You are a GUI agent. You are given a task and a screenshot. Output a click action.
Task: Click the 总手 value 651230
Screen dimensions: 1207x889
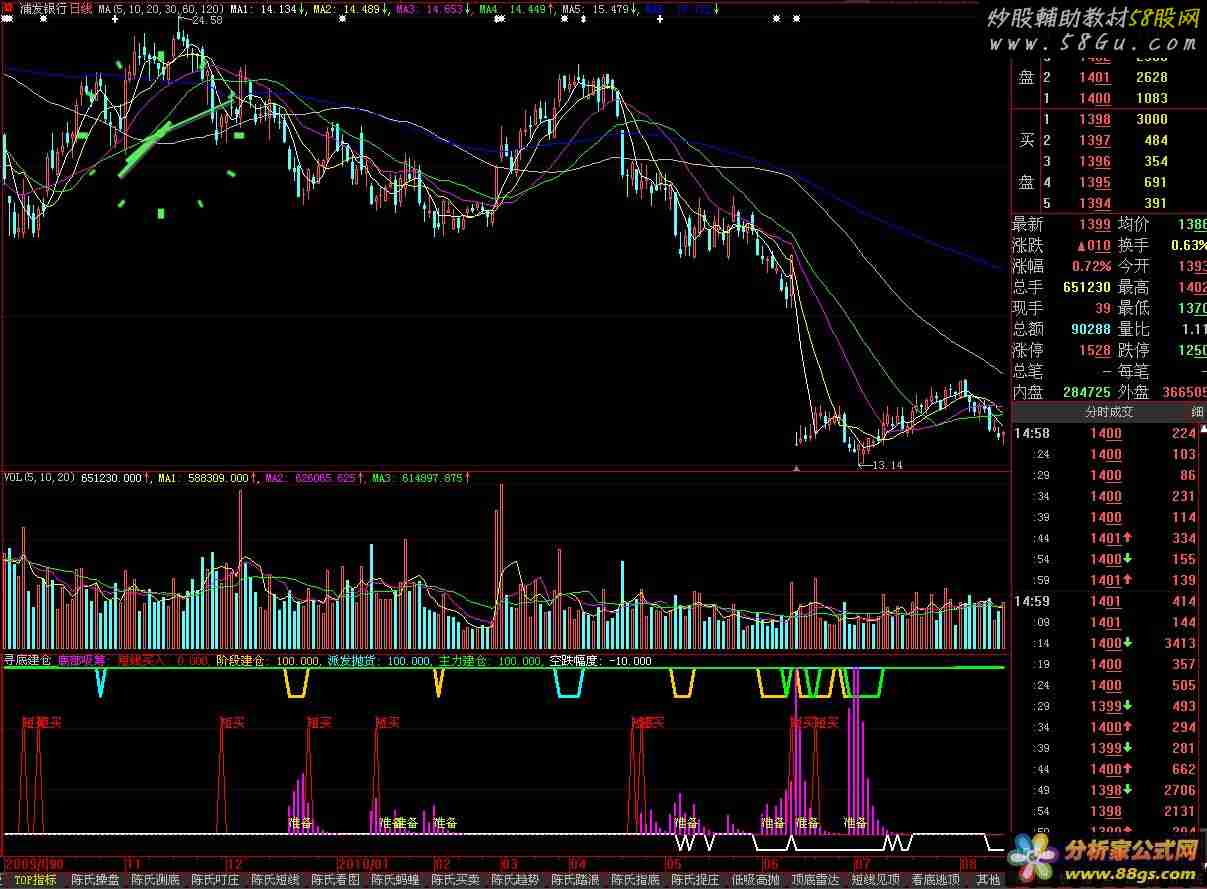click(x=1088, y=288)
